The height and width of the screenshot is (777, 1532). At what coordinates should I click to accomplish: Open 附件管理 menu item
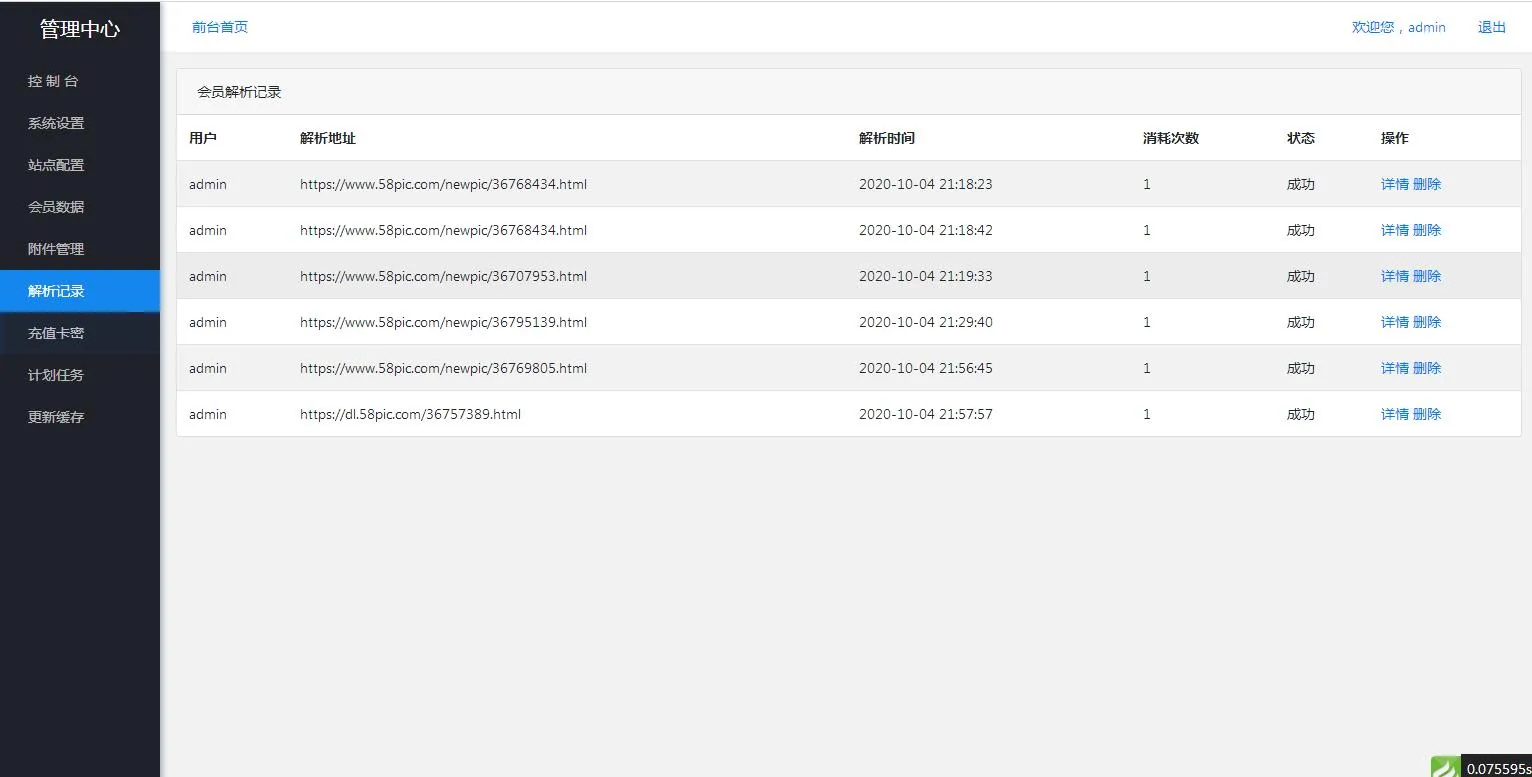56,249
